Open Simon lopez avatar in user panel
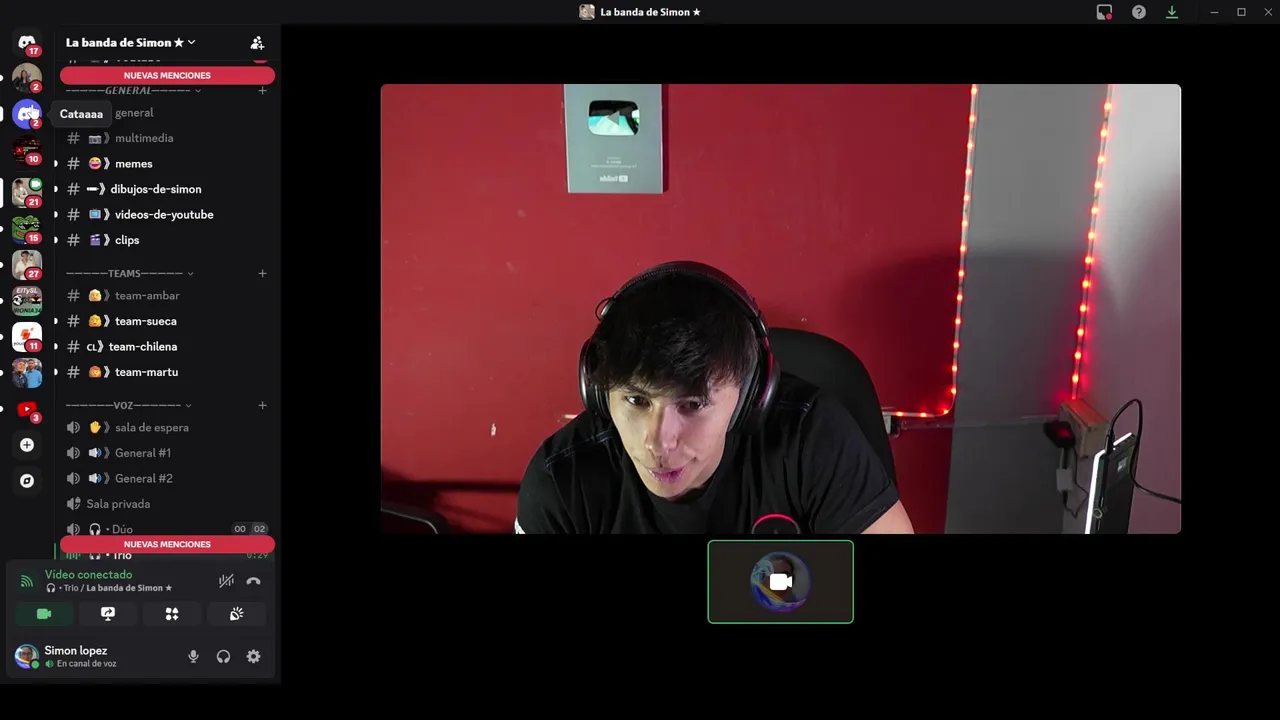Screen dimensions: 1280x720 point(26,656)
